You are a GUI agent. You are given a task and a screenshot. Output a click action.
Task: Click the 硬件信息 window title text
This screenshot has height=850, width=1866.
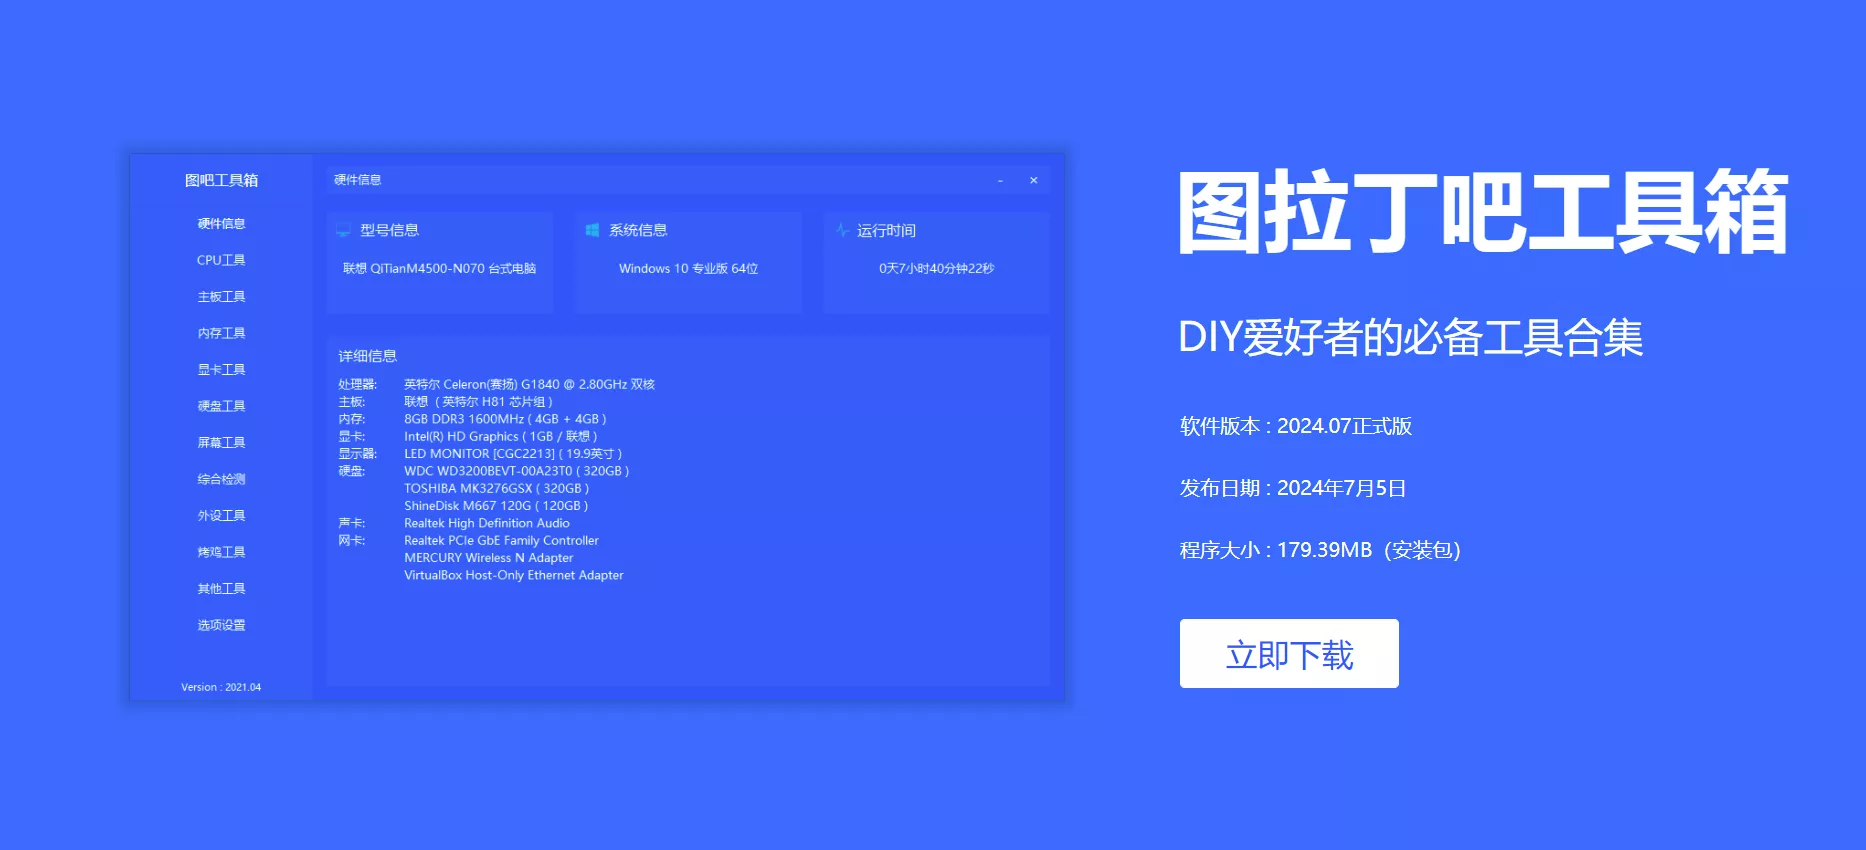(357, 180)
